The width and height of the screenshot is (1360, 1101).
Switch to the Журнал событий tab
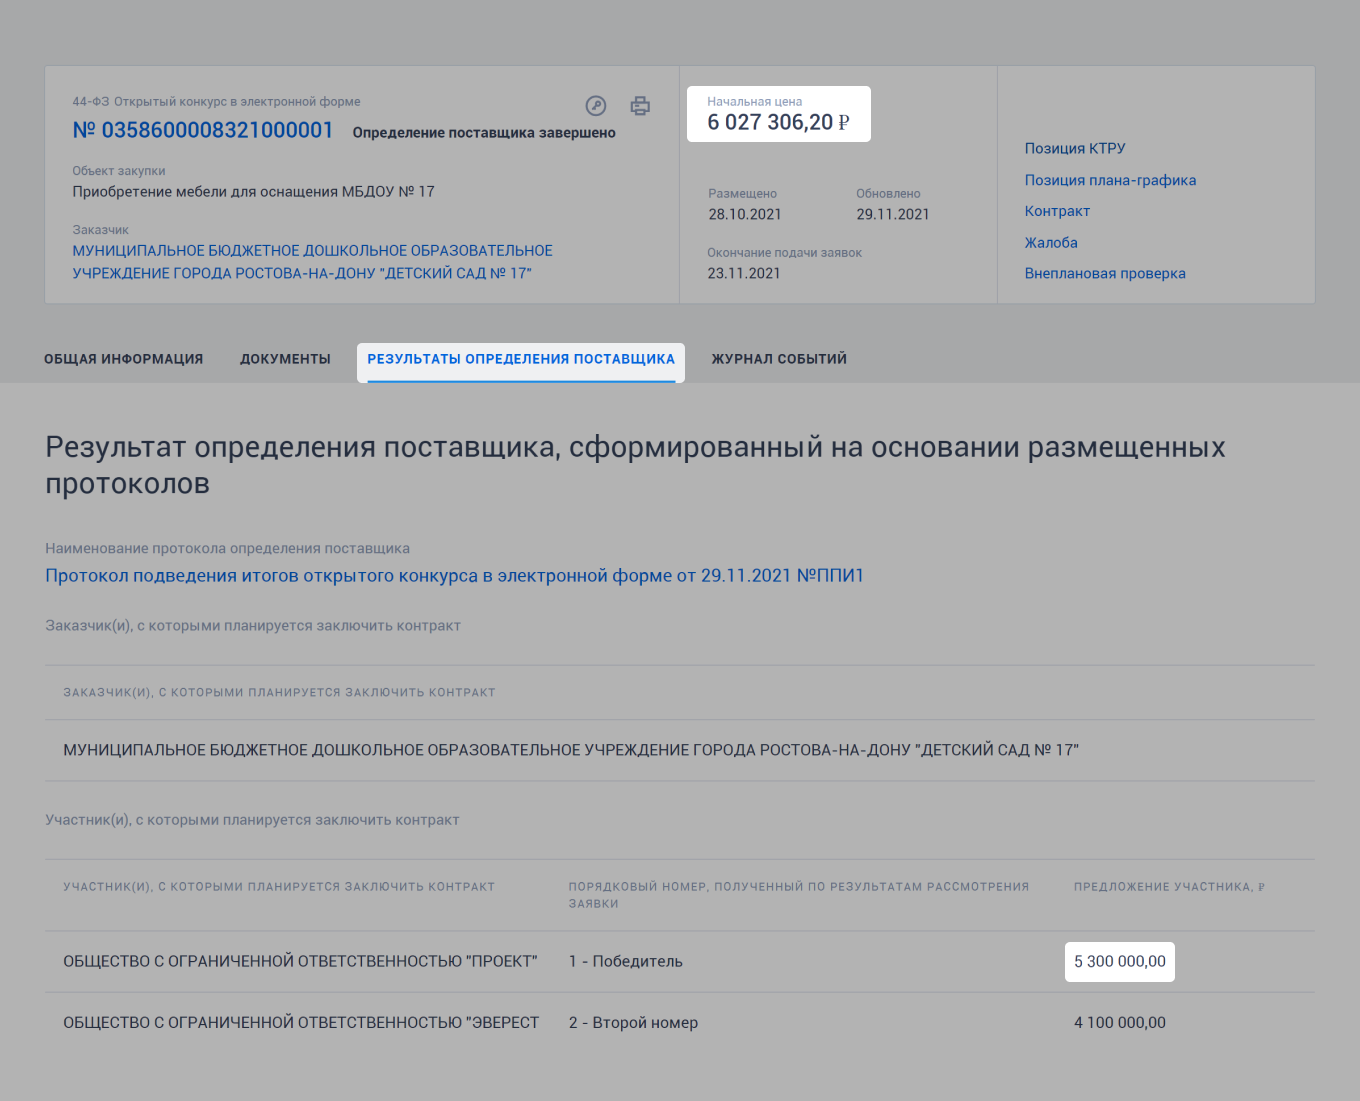click(779, 359)
